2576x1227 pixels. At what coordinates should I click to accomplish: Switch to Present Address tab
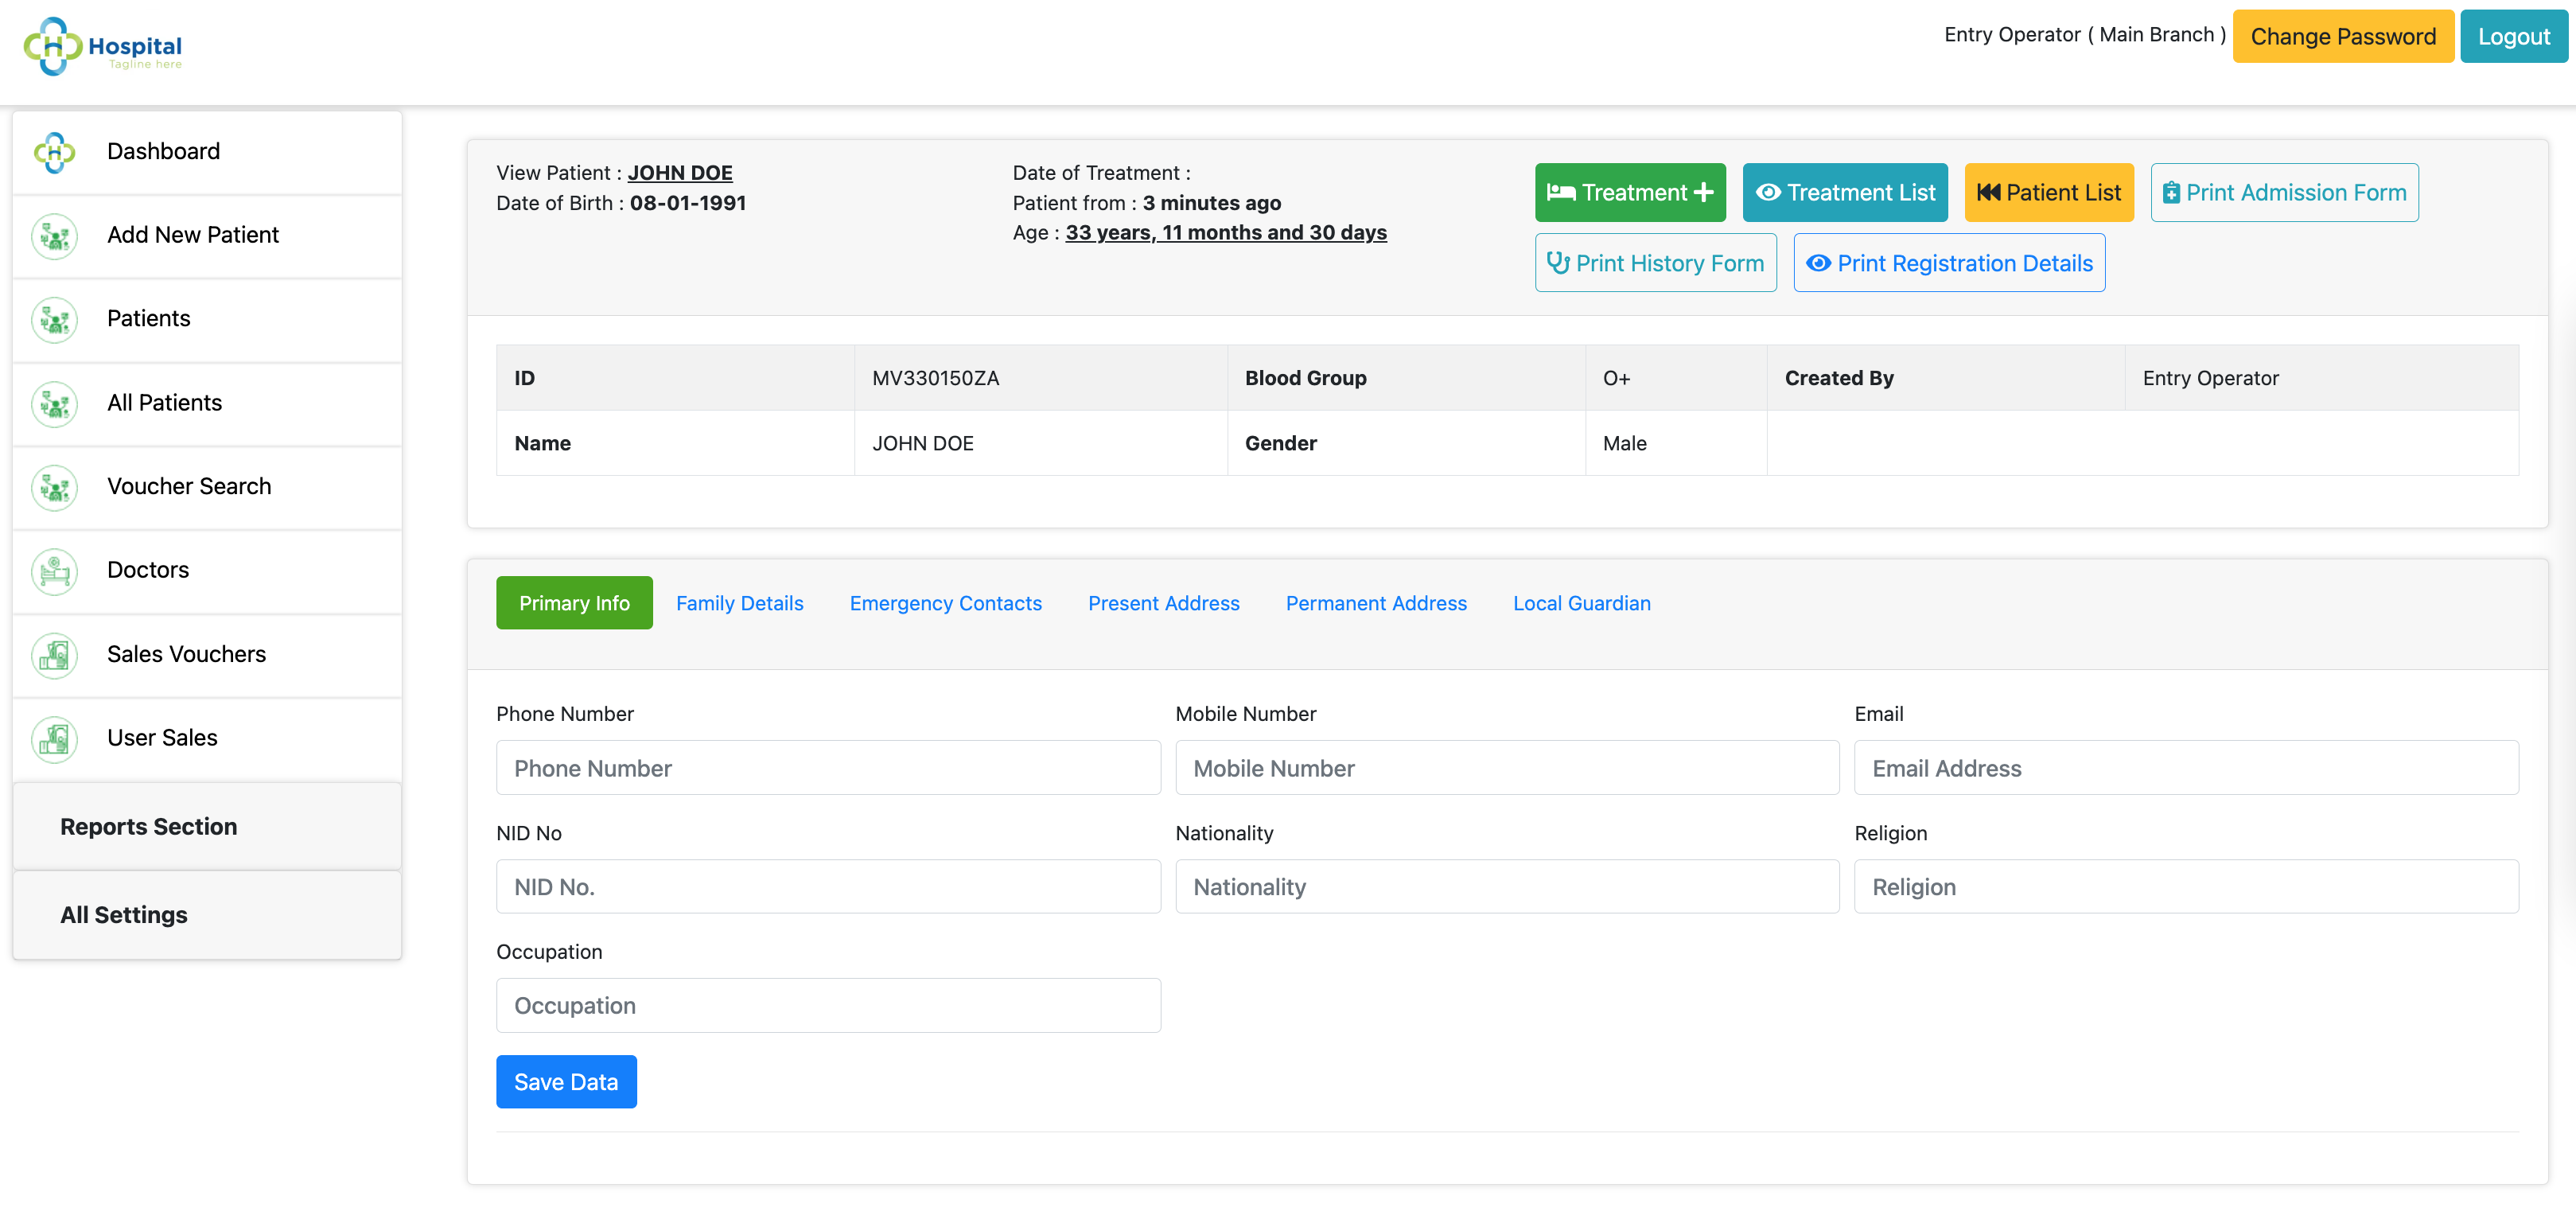[x=1163, y=603]
